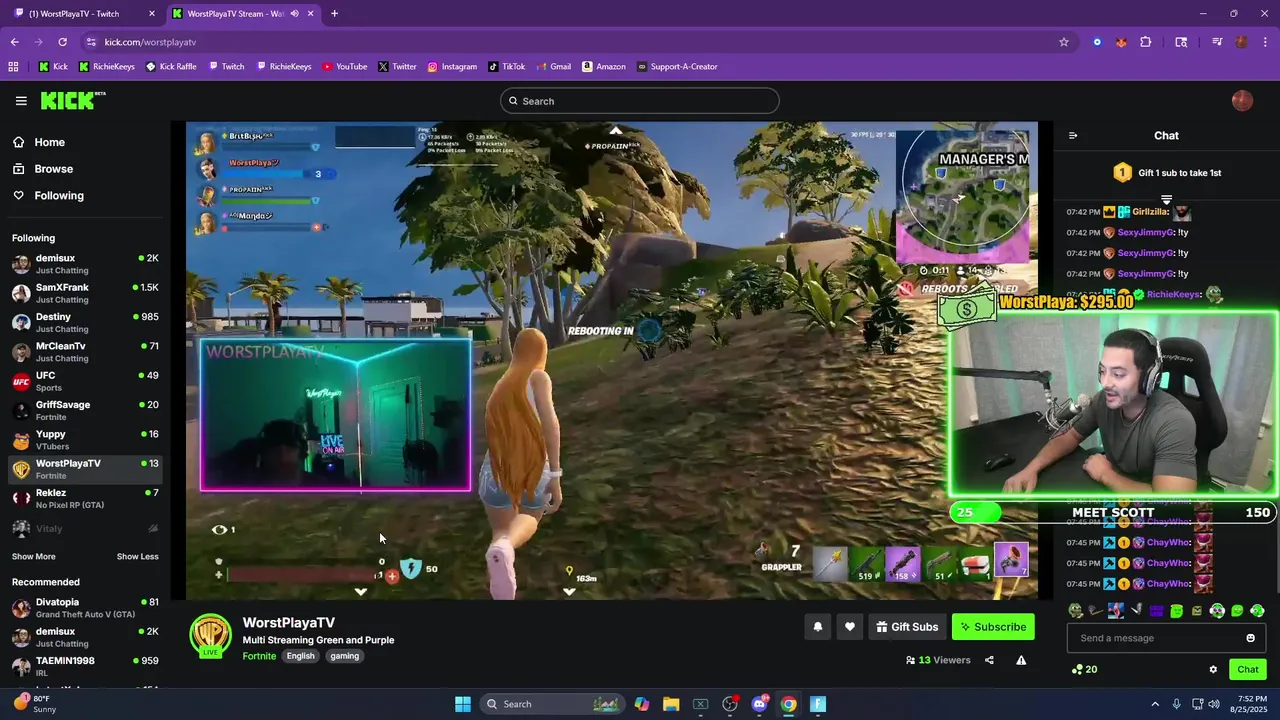
Task: Collapse the chat panel with the arrow icon
Action: tap(1073, 136)
